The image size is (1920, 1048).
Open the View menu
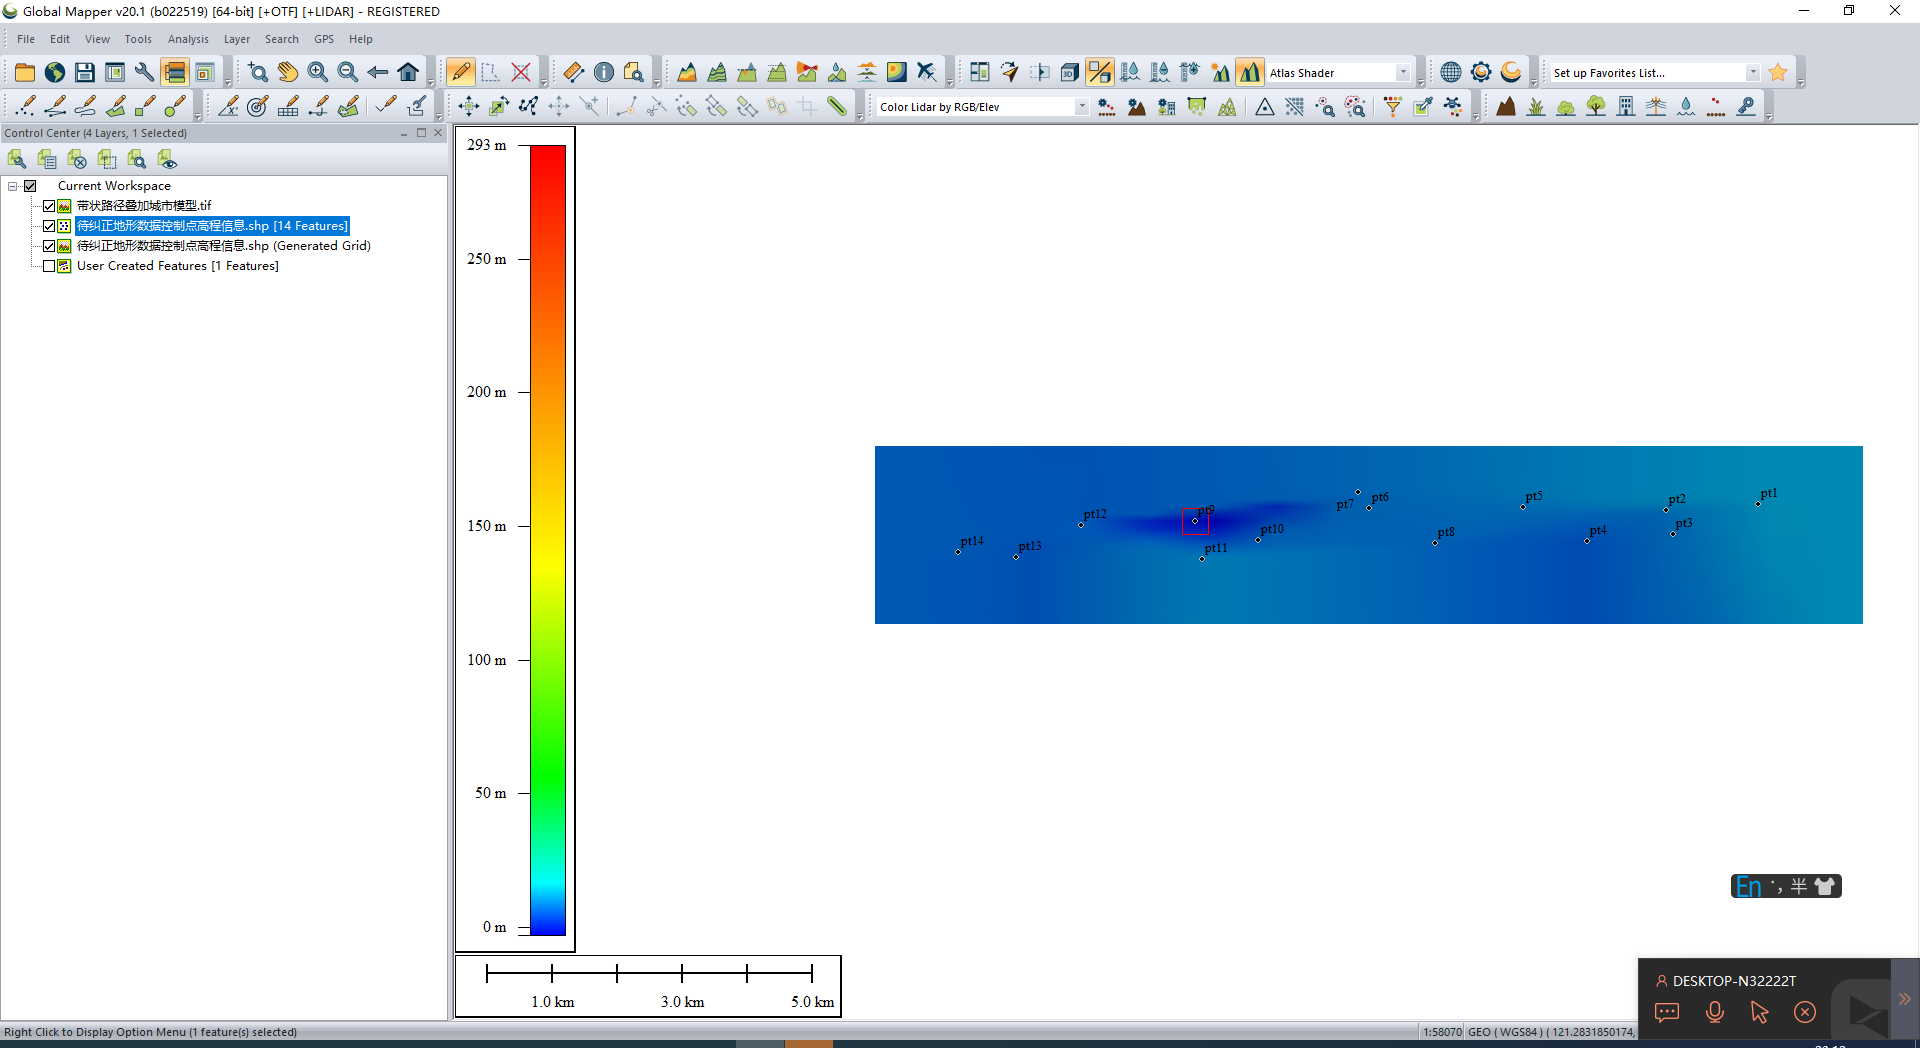(x=97, y=39)
